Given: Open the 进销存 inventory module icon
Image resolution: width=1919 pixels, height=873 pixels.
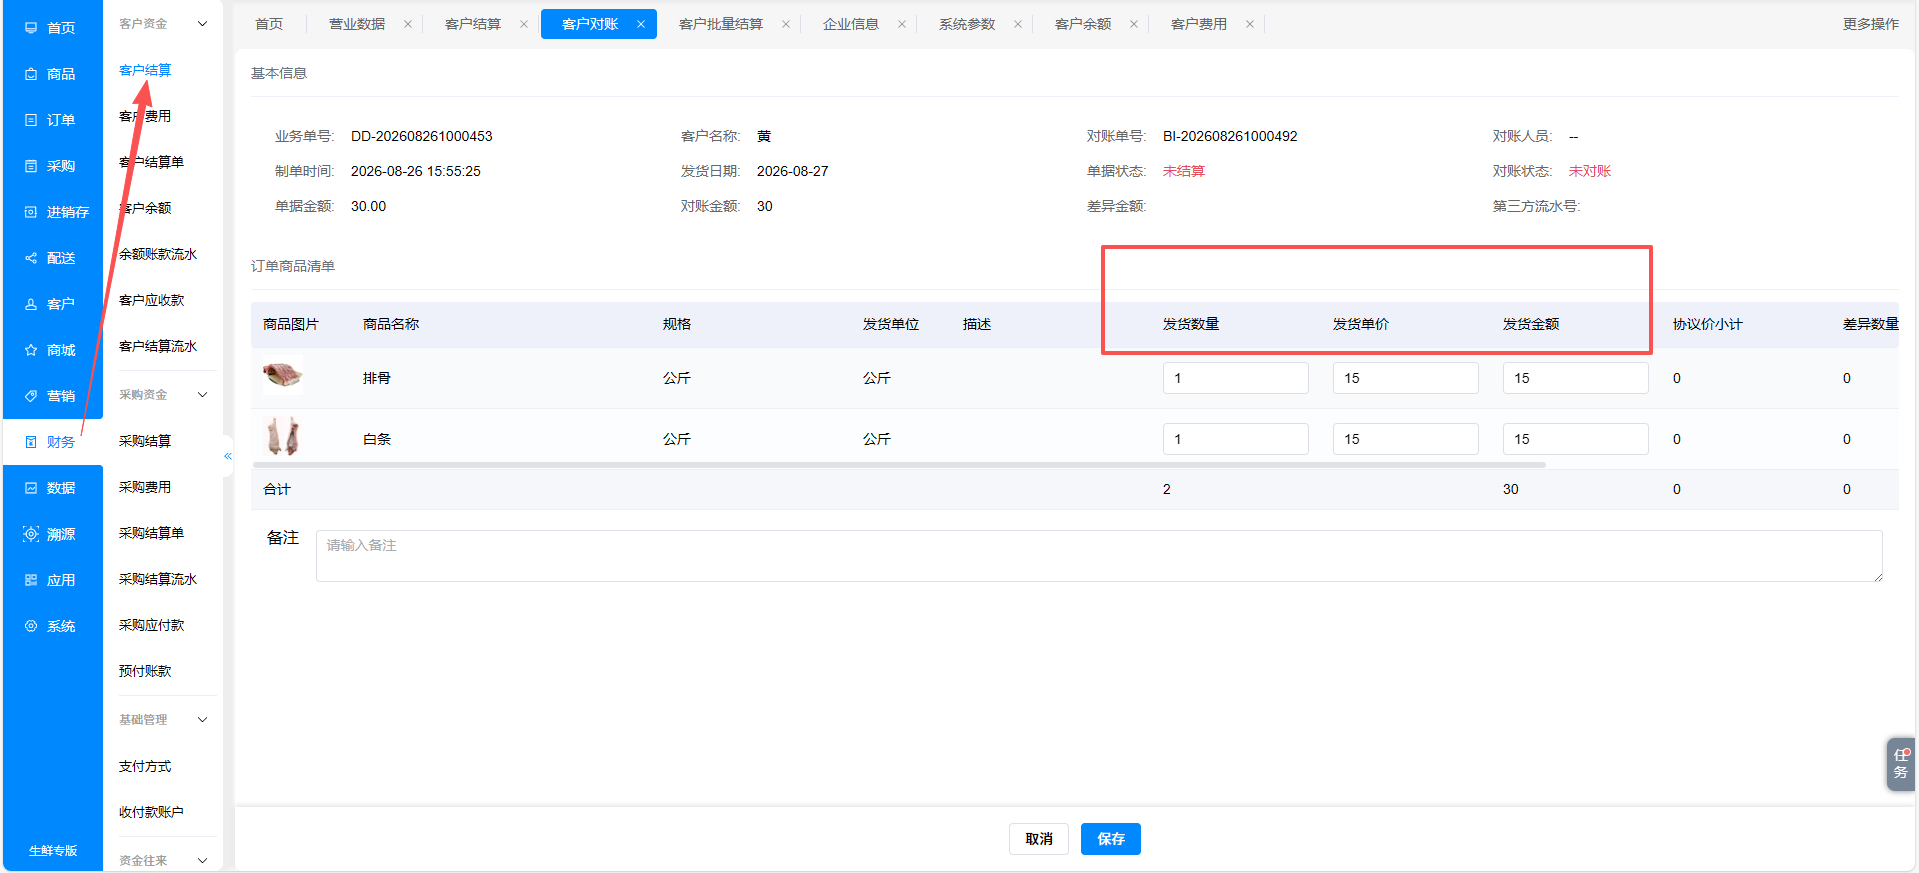Looking at the screenshot, I should [x=31, y=212].
